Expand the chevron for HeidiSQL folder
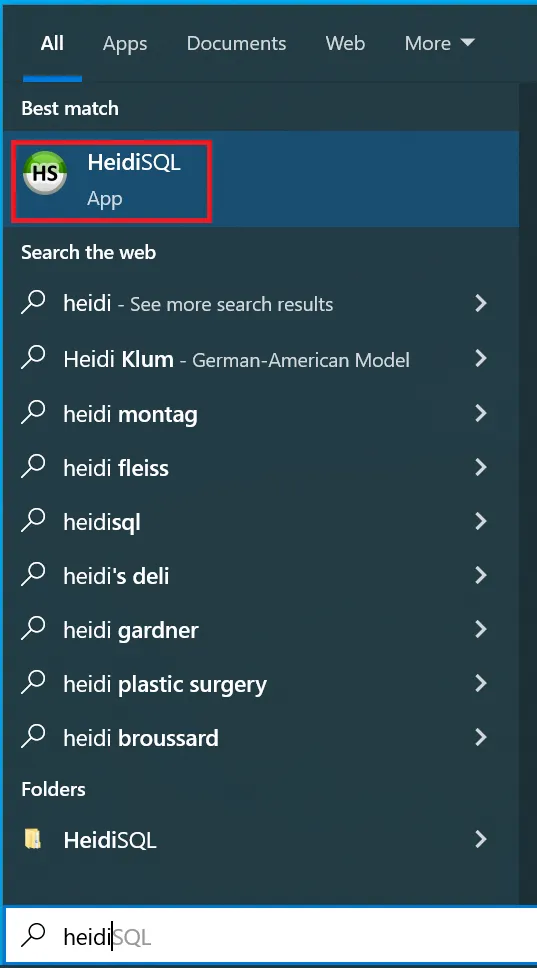The height and width of the screenshot is (968, 537). [481, 839]
